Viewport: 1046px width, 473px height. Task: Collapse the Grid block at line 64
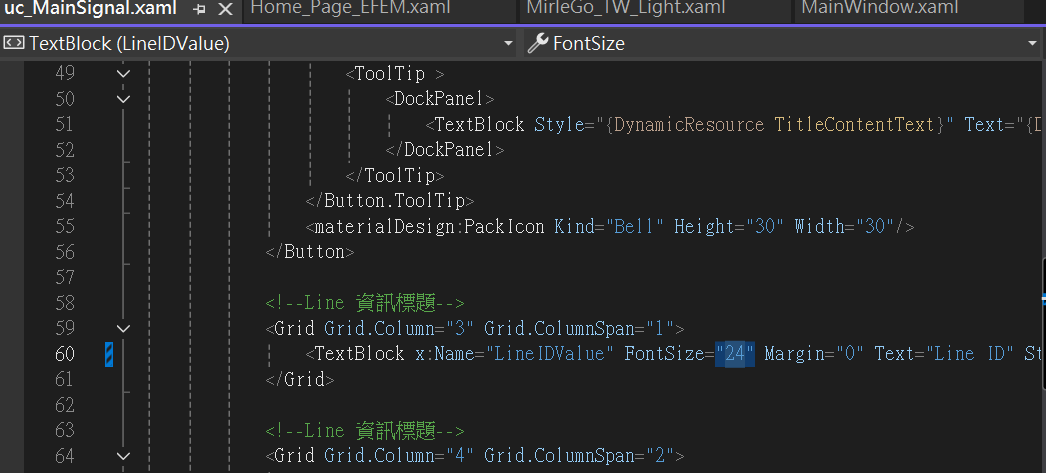pyautogui.click(x=123, y=456)
